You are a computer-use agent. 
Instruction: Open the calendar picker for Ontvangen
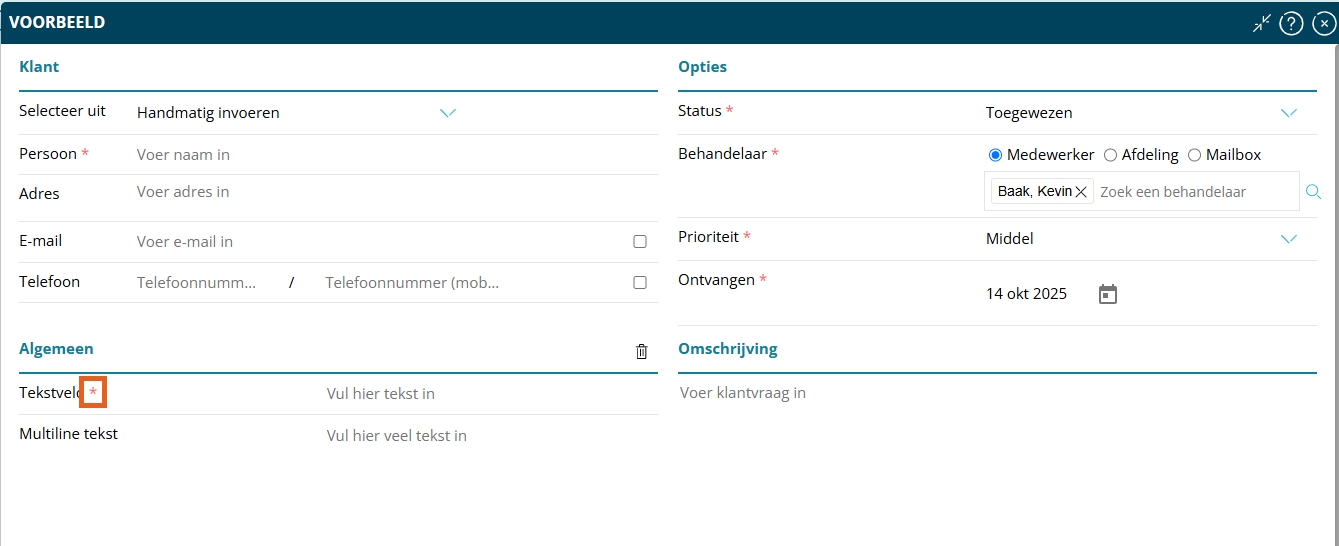(x=1107, y=294)
